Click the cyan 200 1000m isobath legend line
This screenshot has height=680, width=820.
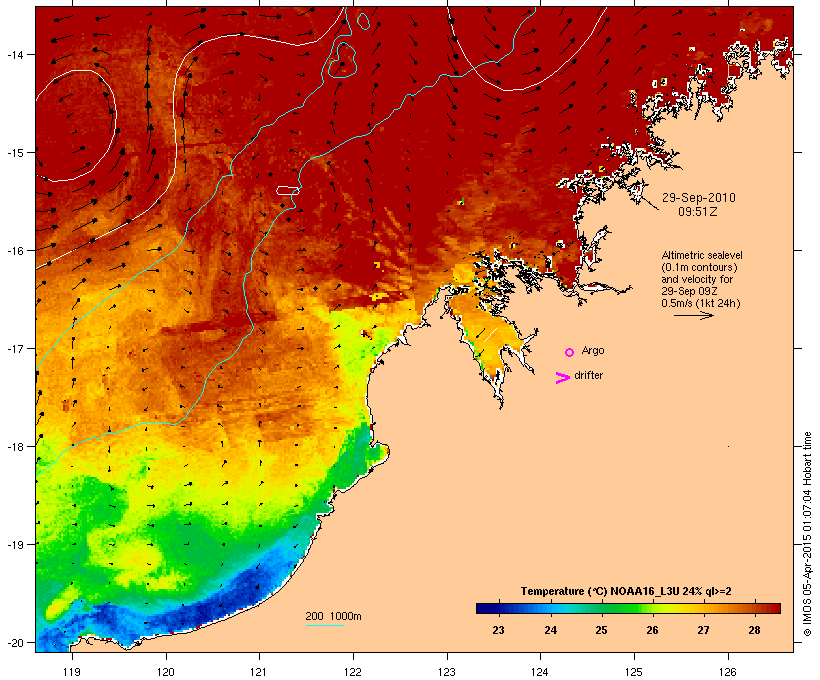tap(324, 625)
